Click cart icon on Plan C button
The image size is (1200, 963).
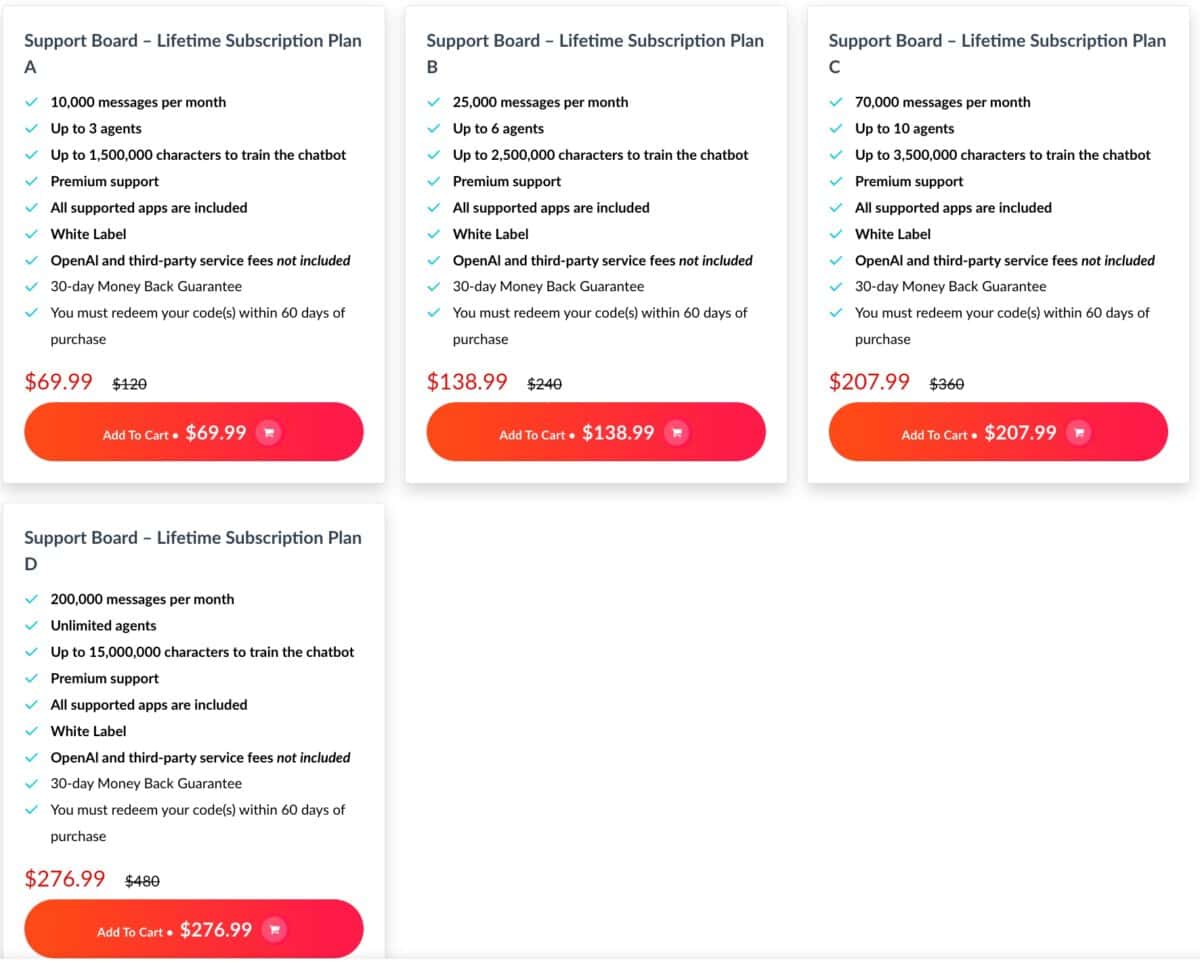coord(1079,433)
